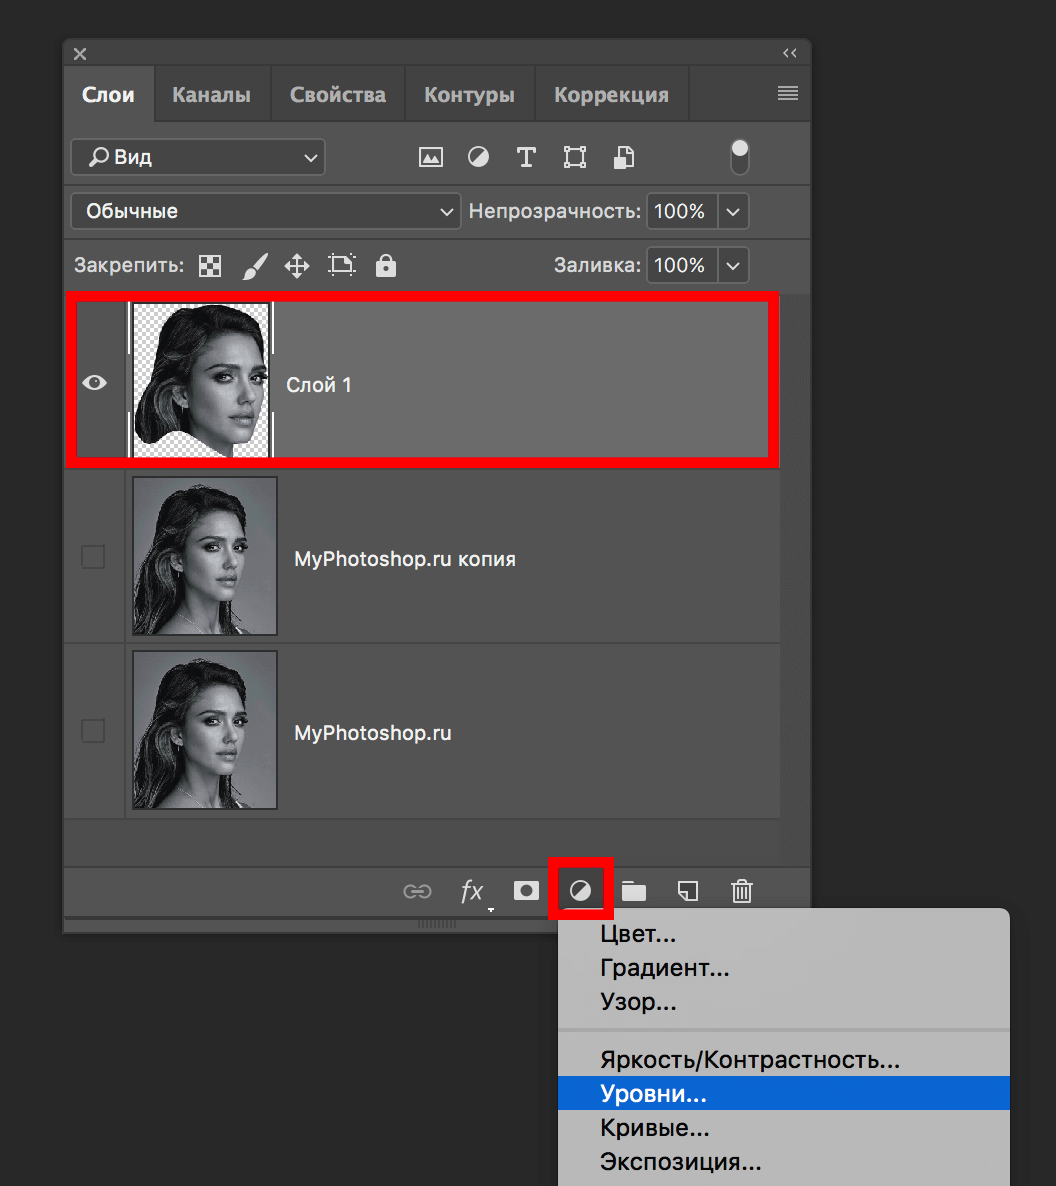
Task: Switch to the Каналы tab
Action: tap(211, 95)
